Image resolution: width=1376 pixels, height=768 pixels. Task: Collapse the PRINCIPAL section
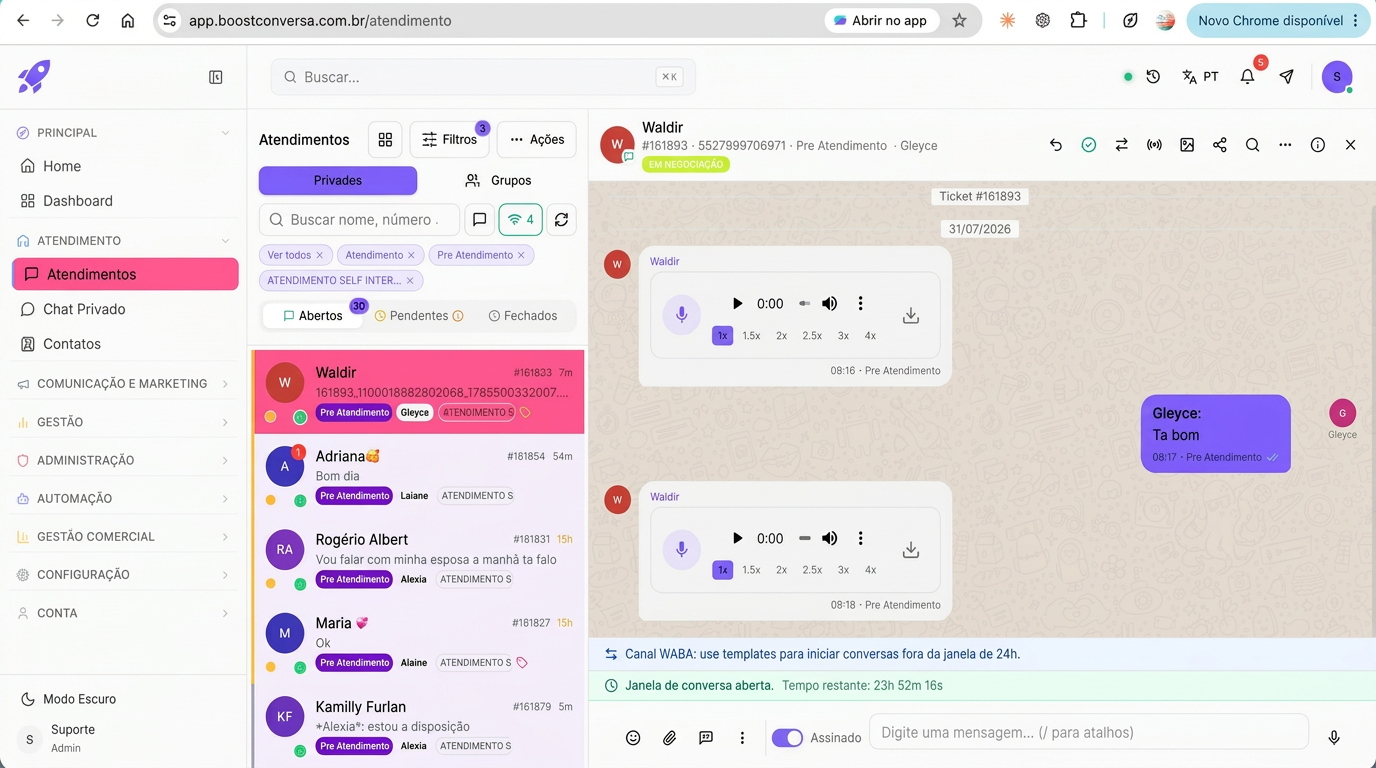125,133
